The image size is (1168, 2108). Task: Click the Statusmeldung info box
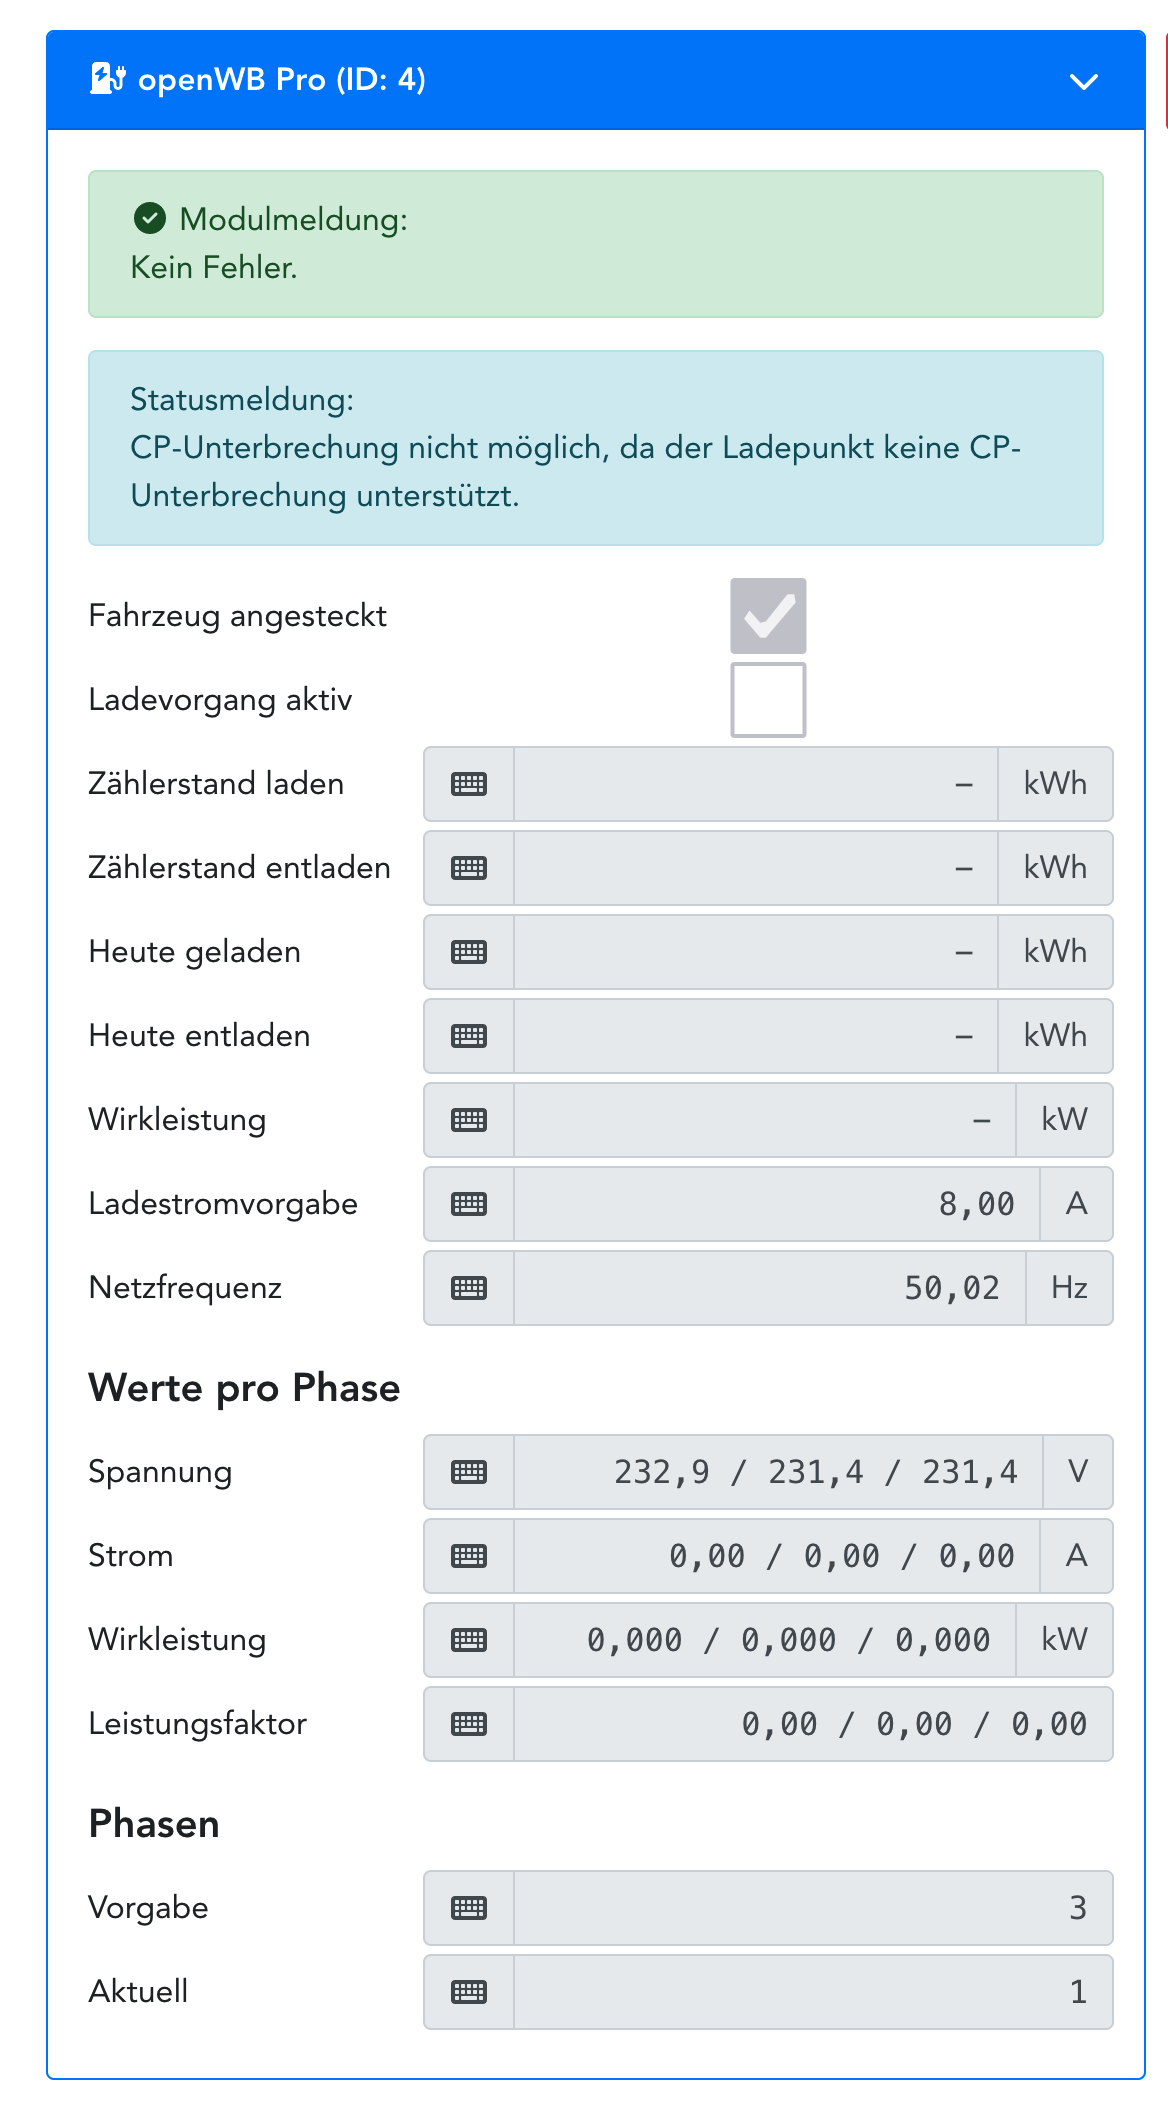[595, 448]
